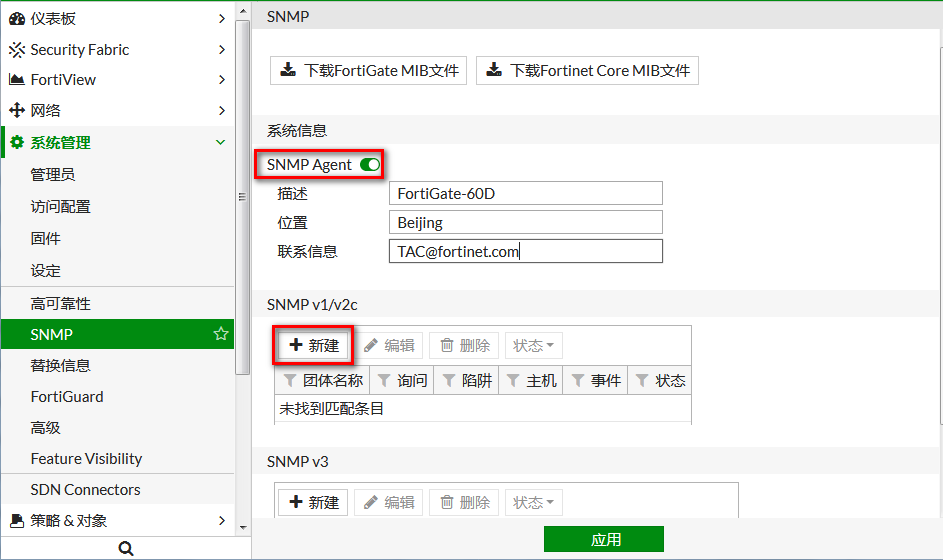Screen dimensions: 943x560
Task: Click the dashboard gauge icon beside 仪表板
Action: [x=17, y=19]
